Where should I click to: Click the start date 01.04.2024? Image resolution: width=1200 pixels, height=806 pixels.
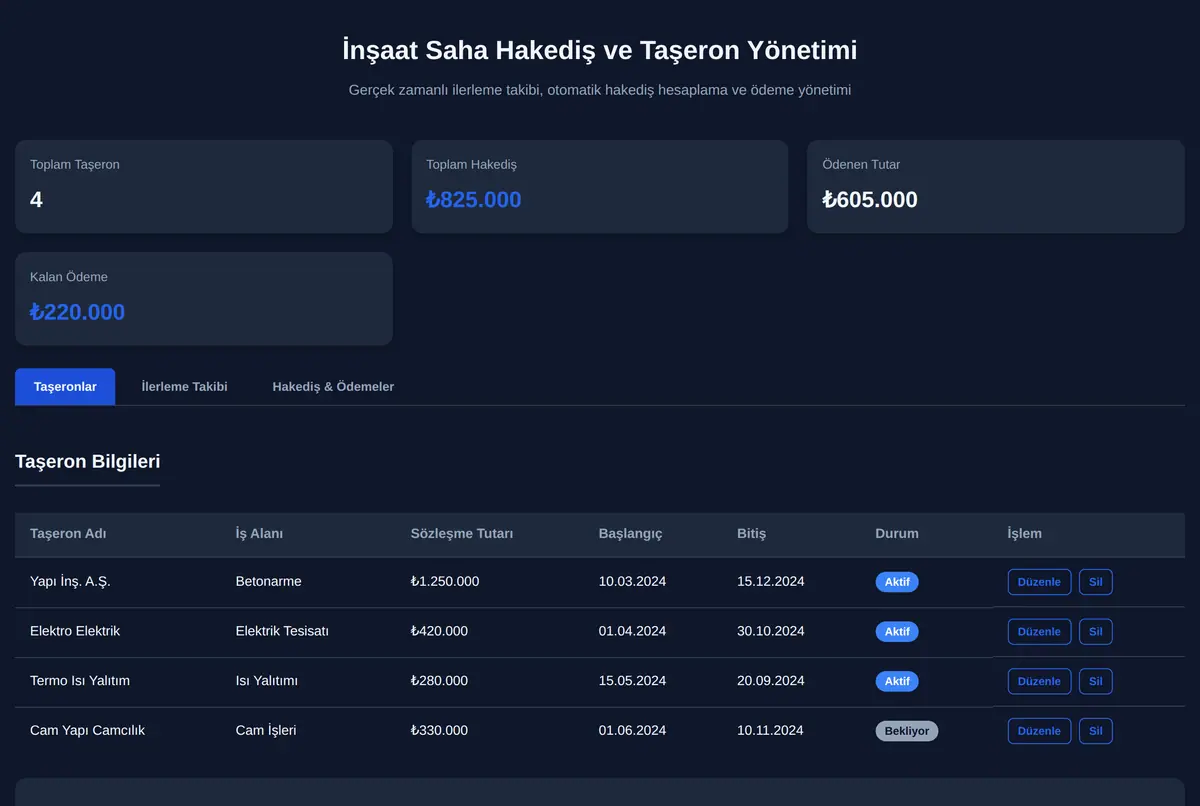pos(632,631)
